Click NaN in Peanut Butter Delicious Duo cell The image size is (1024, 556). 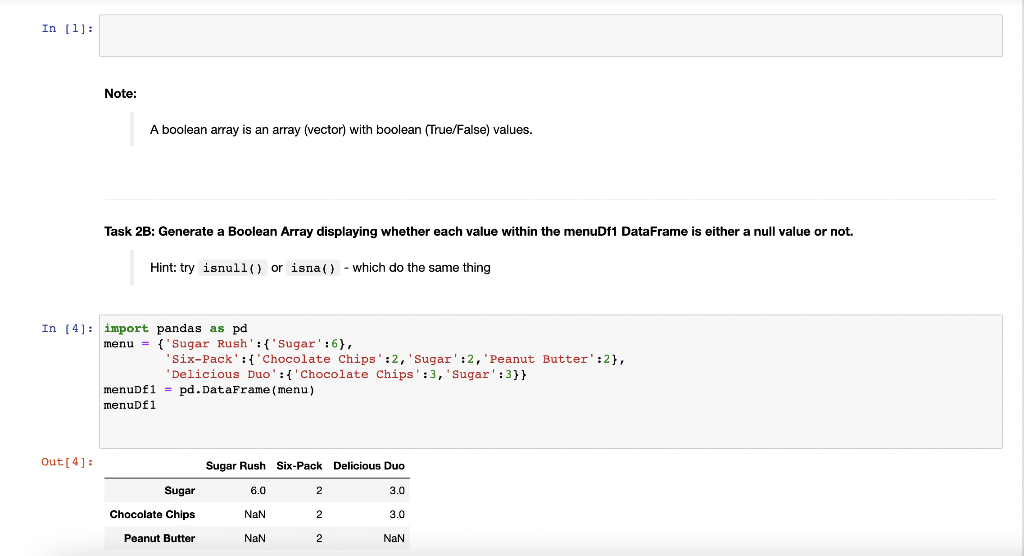[x=394, y=538]
